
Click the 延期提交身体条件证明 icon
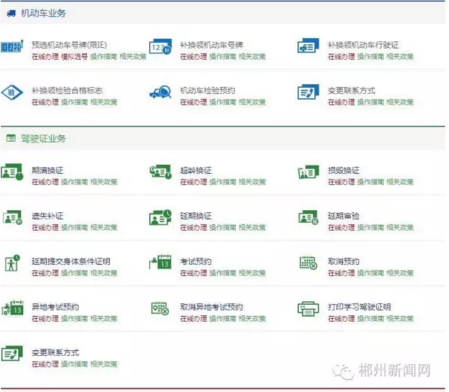click(x=12, y=263)
